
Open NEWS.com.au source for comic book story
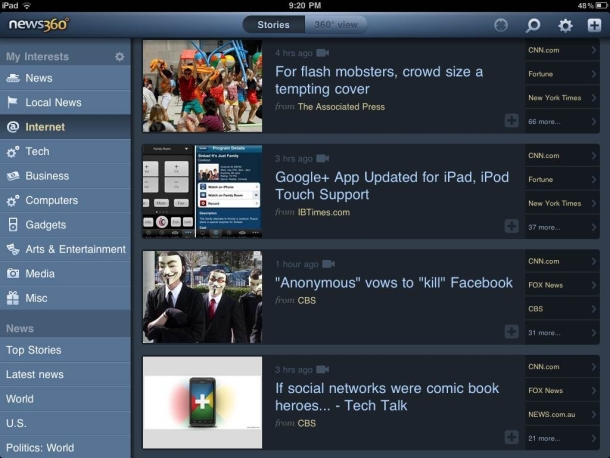coord(562,414)
